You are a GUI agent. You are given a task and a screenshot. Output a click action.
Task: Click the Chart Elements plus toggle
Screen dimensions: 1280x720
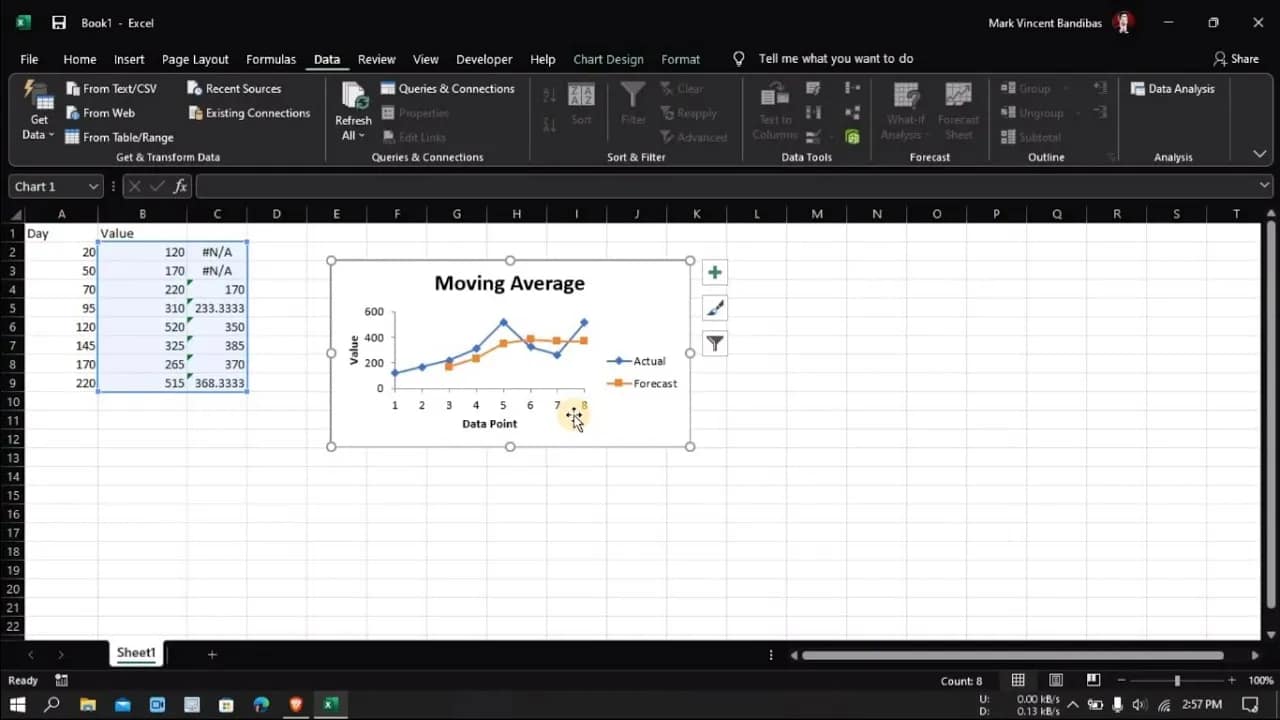point(714,272)
